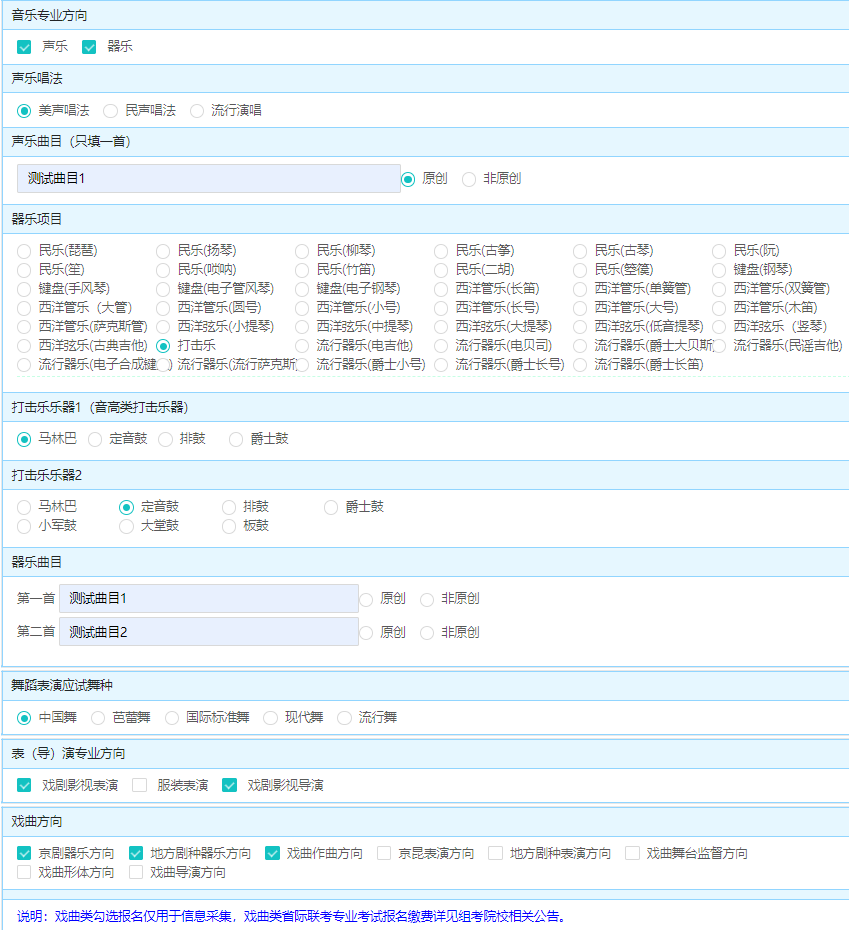
Task: Select 中国舞 dance type
Action: point(24,718)
